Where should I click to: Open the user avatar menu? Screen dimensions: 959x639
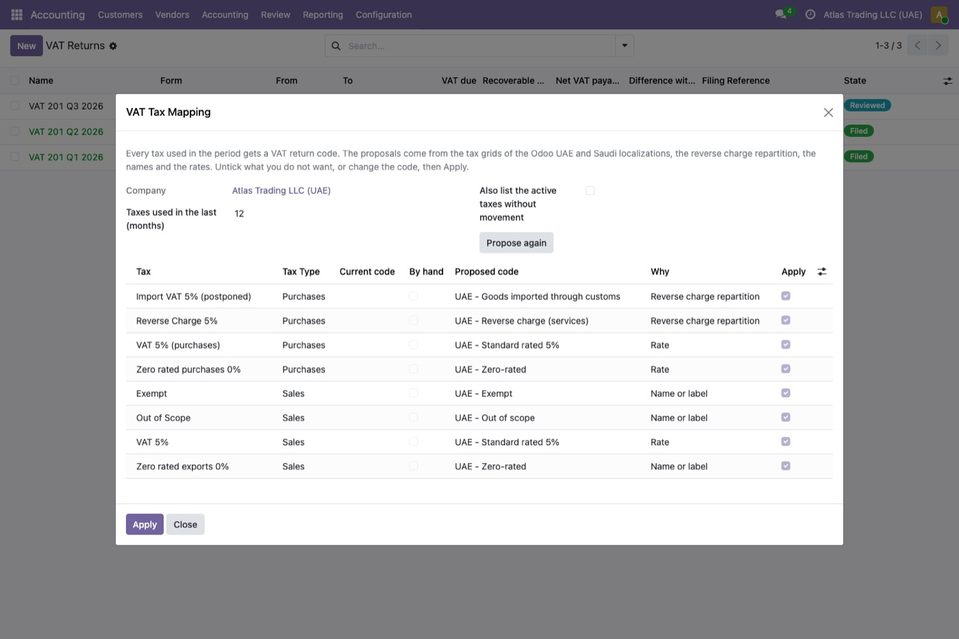939,14
